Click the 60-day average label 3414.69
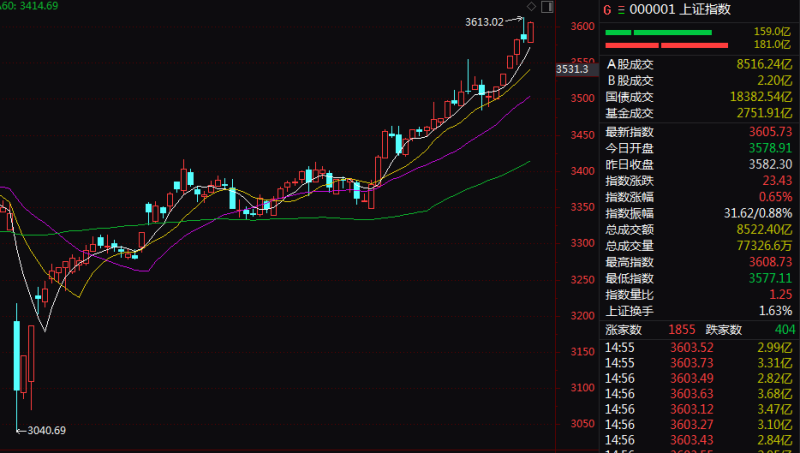Viewport: 800px width, 453px height. coord(38,6)
